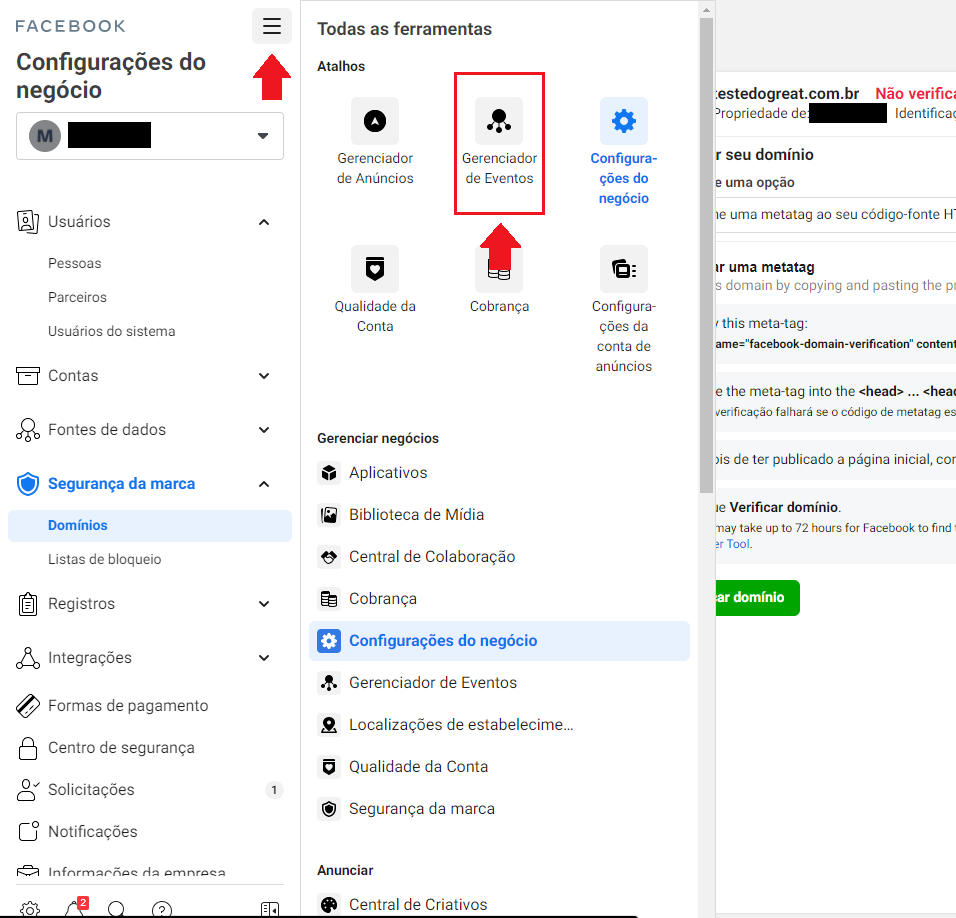Collapse the Segurança da marca chevron
This screenshot has height=918, width=956.
pos(264,484)
